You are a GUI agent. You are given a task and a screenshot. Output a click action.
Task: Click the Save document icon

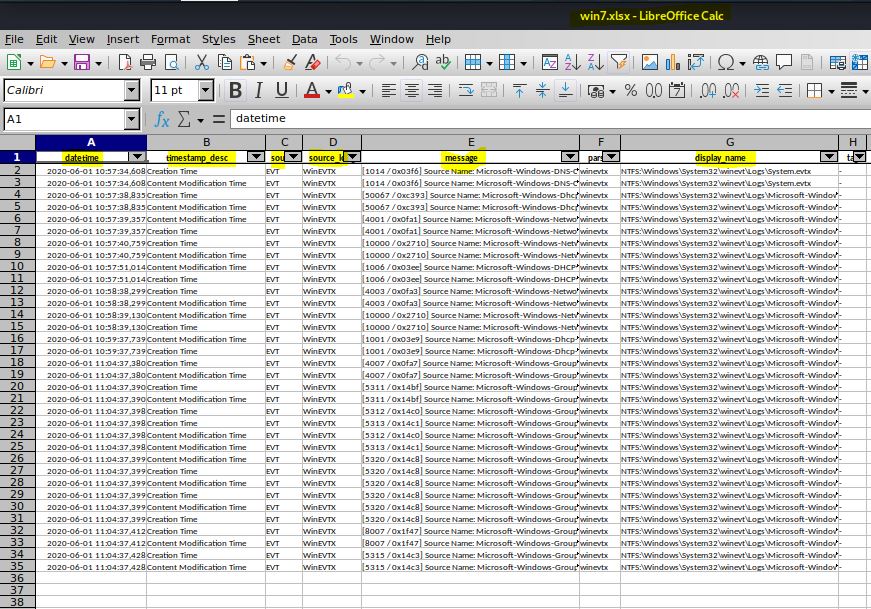(x=80, y=62)
